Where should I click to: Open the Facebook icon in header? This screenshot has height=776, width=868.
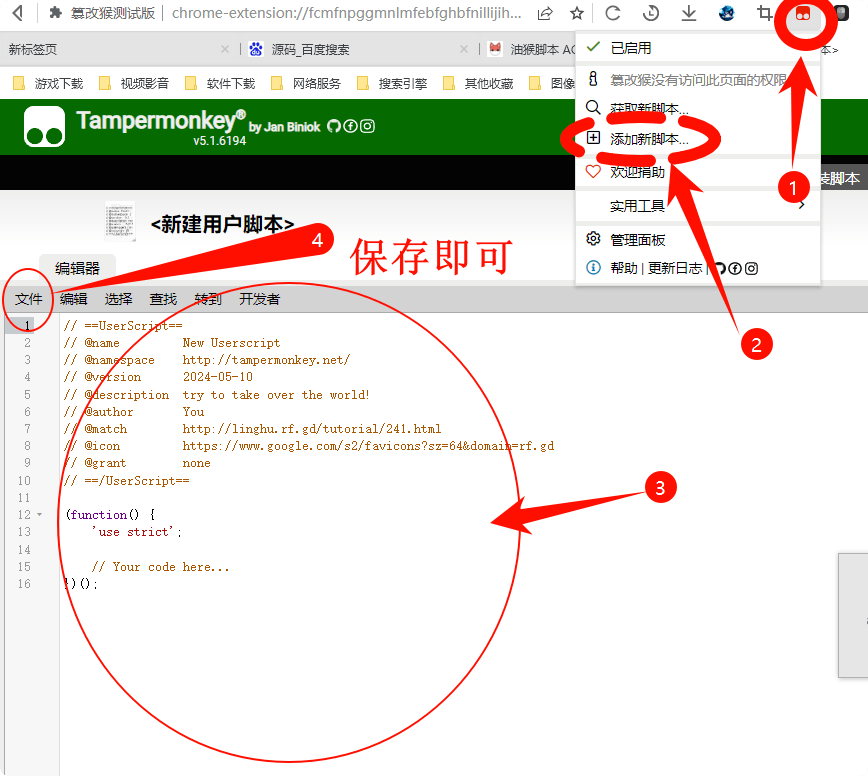[x=350, y=126]
